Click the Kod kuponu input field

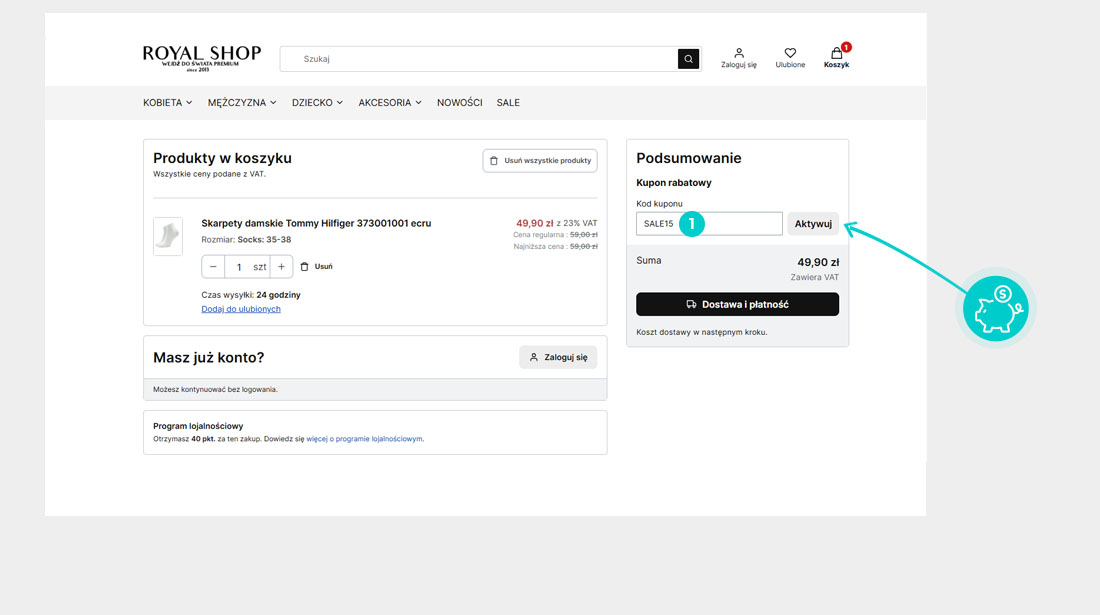709,224
